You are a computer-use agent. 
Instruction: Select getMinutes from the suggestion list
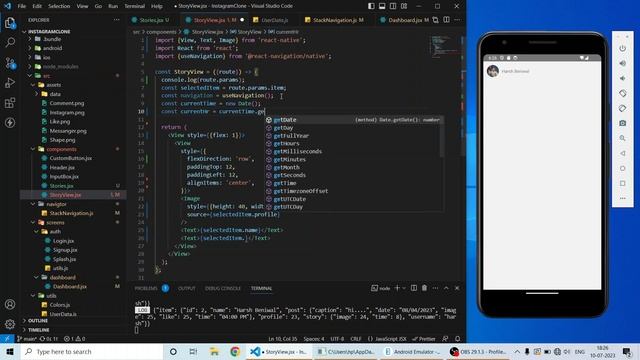pos(289,160)
